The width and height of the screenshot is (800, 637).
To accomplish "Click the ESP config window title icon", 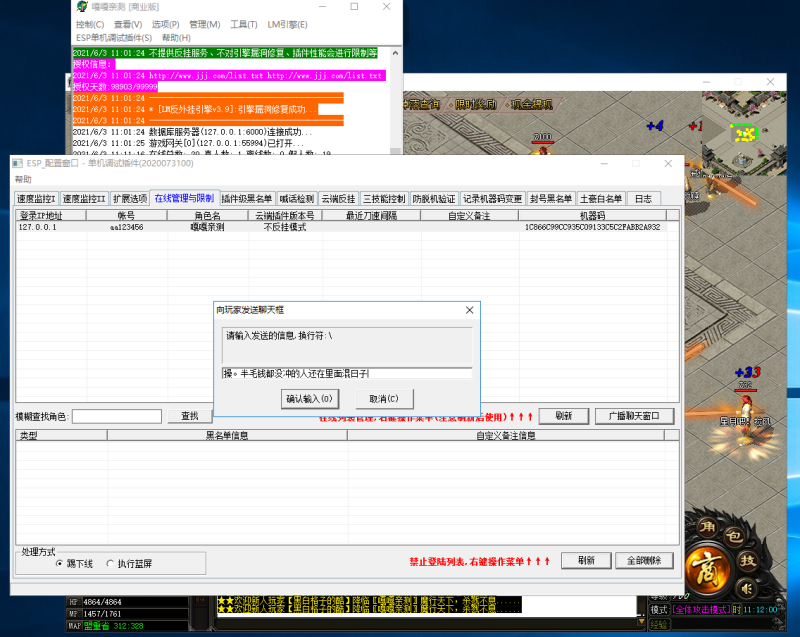I will tap(17, 163).
